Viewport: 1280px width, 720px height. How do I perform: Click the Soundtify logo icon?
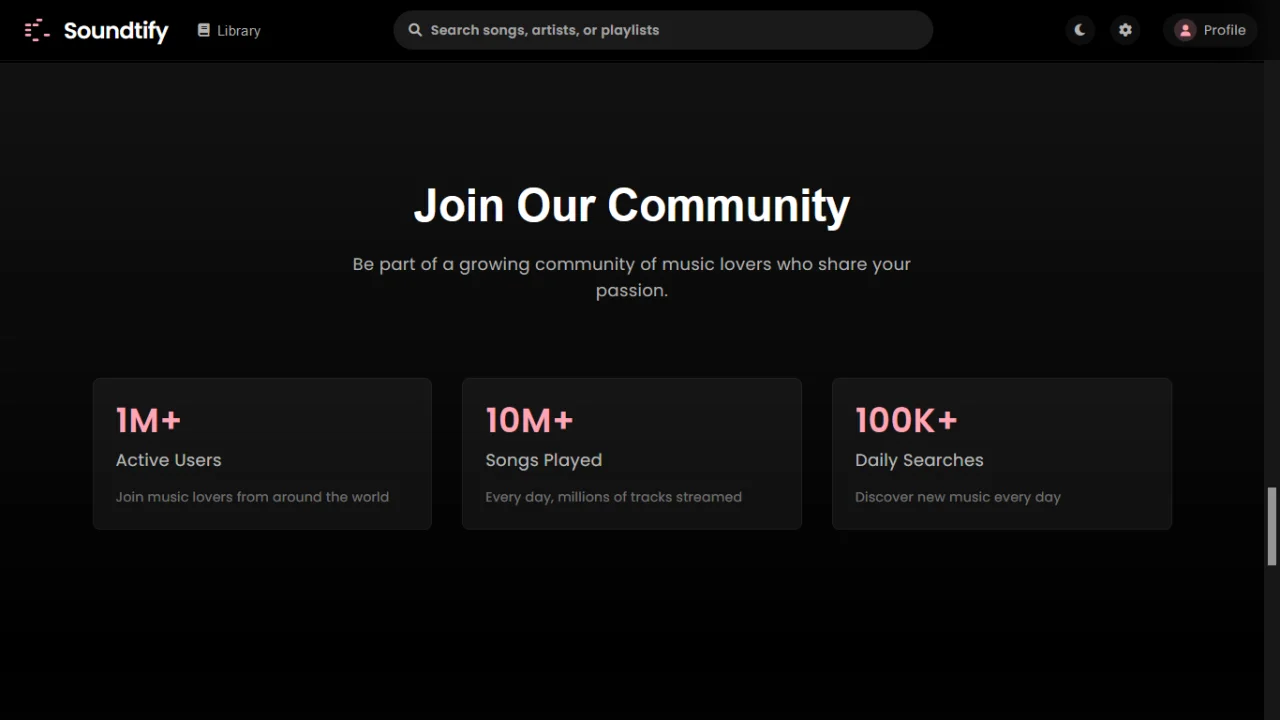[37, 30]
